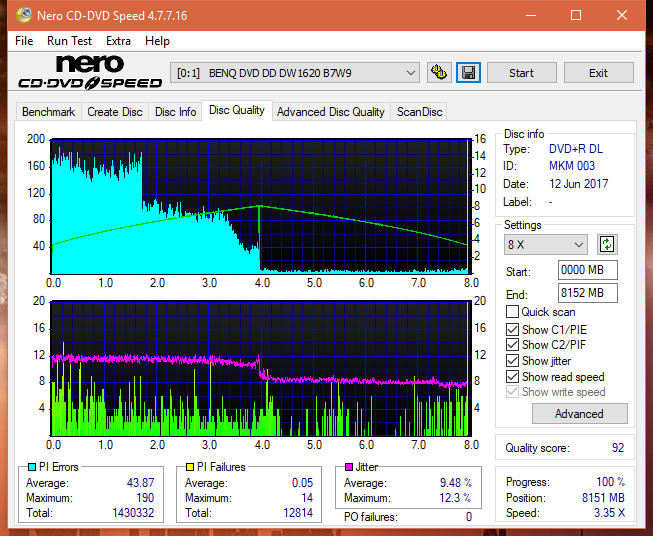Open the Help menu

pyautogui.click(x=157, y=41)
